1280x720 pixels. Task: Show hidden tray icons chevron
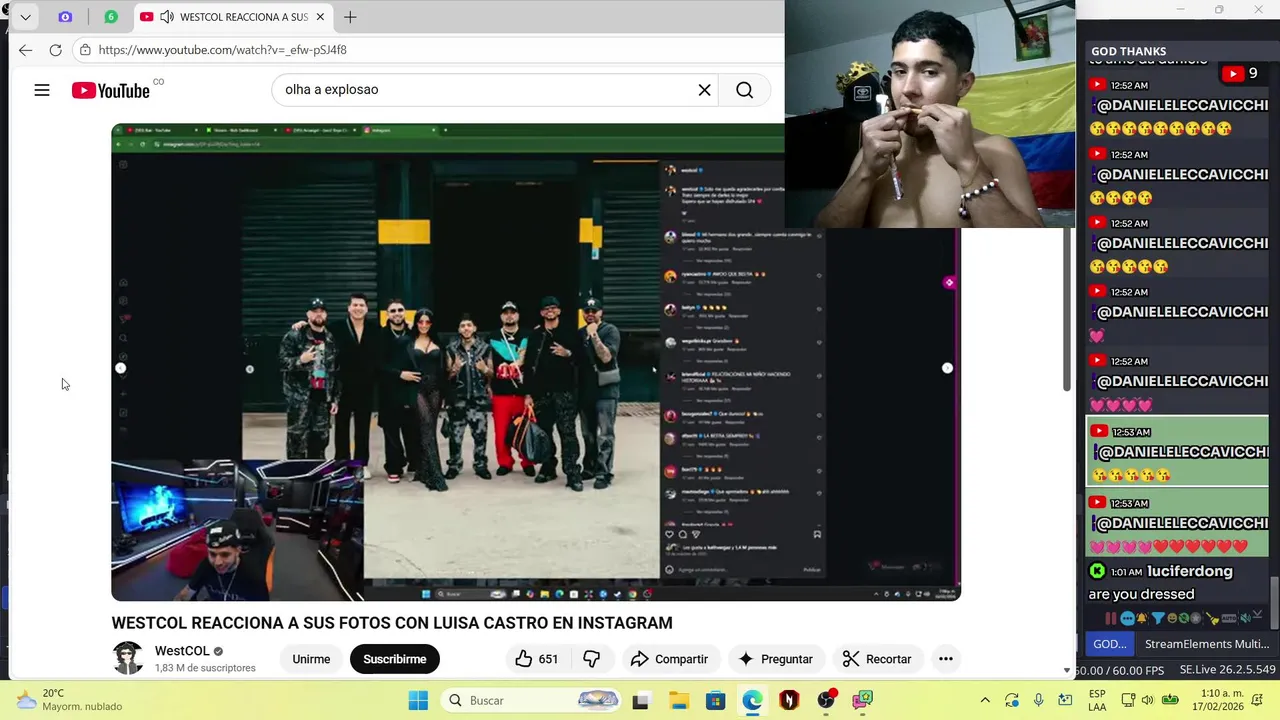[x=985, y=700]
